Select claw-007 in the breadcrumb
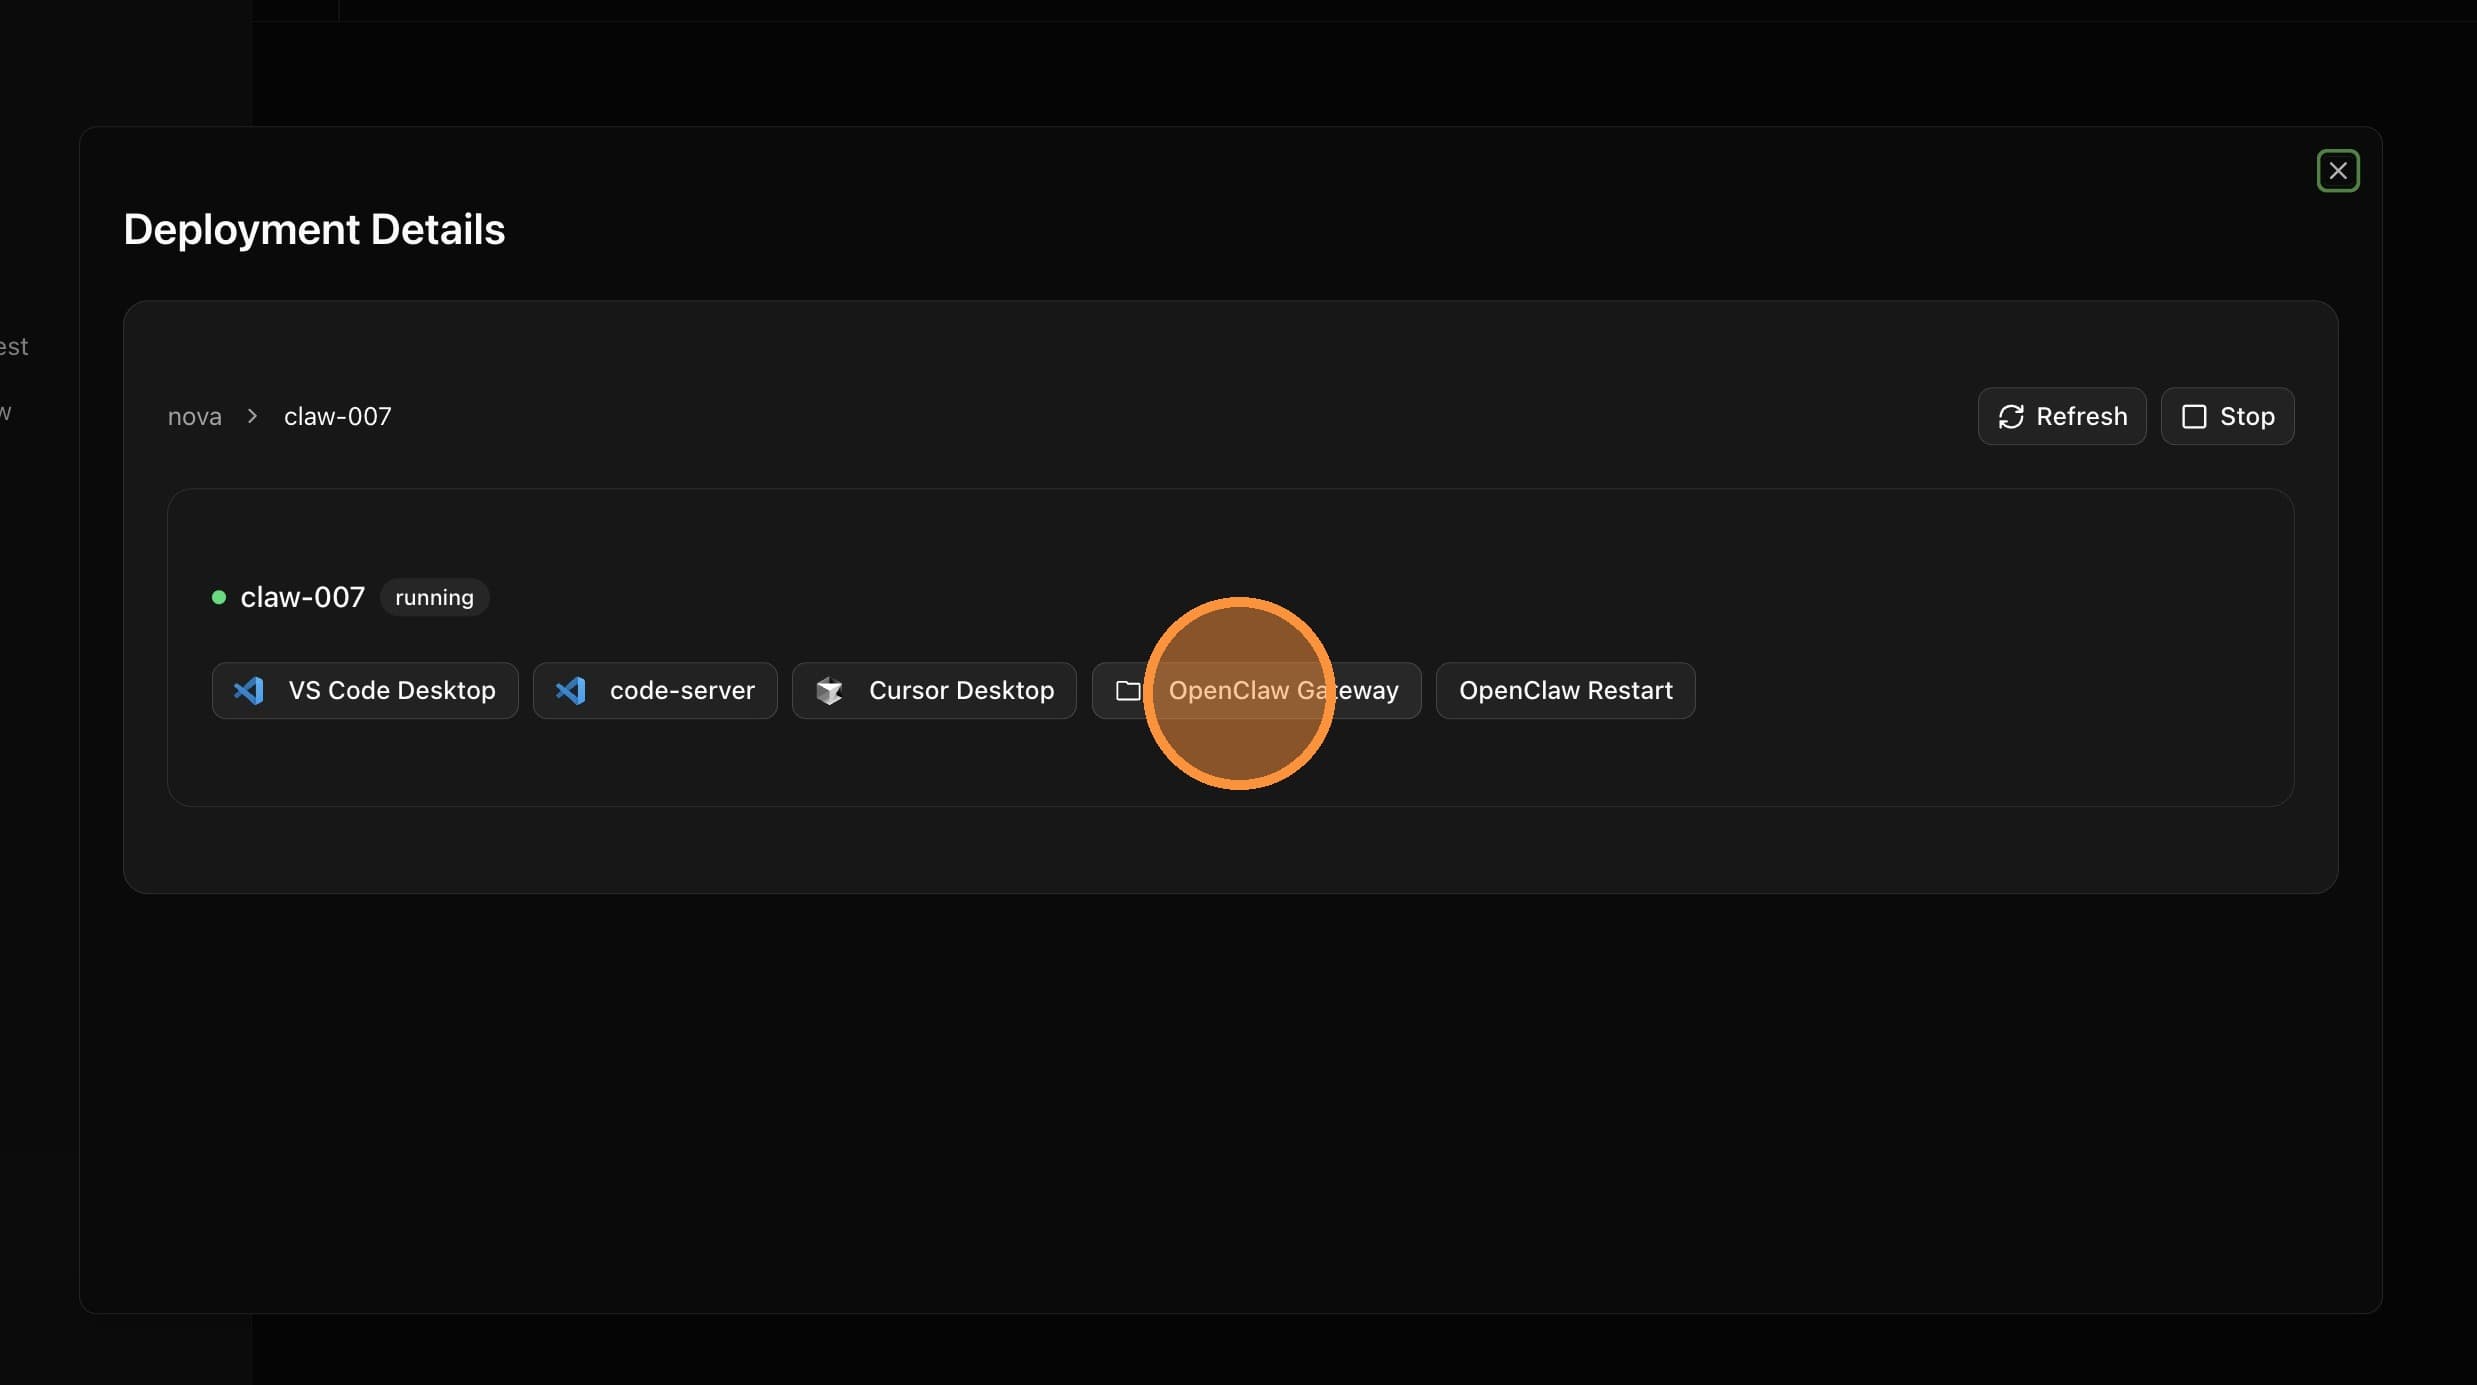The image size is (2477, 1385). tap(338, 417)
